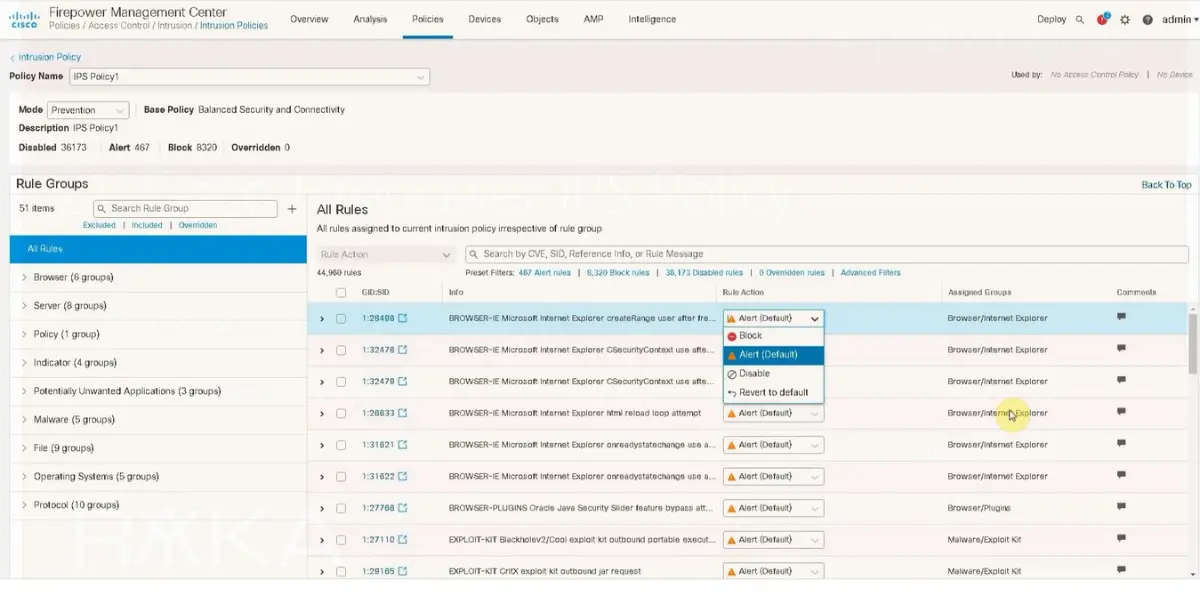Viewport: 1200px width, 600px height.
Task: Open external link icon for SID 1:27110
Action: 403,540
